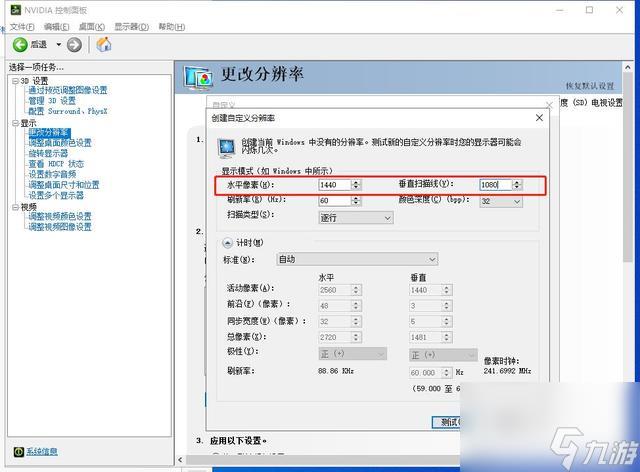Click the System Information icon
640x472 pixels.
click(x=19, y=451)
